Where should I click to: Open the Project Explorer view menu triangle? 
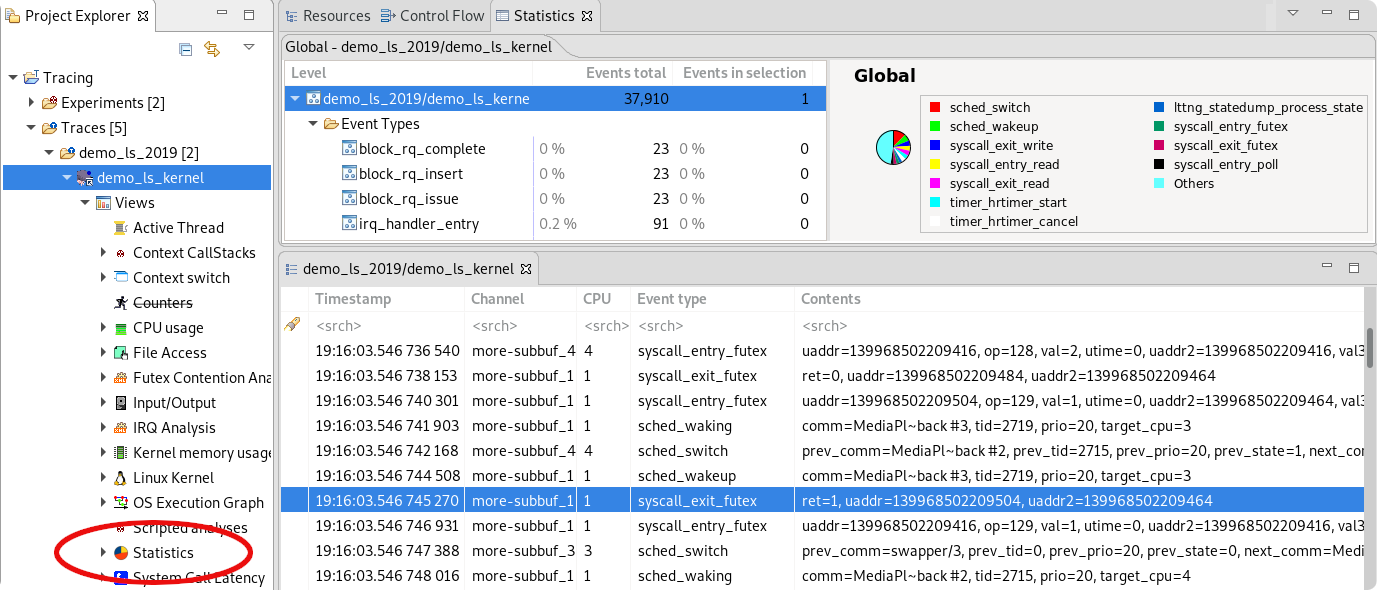click(x=249, y=48)
